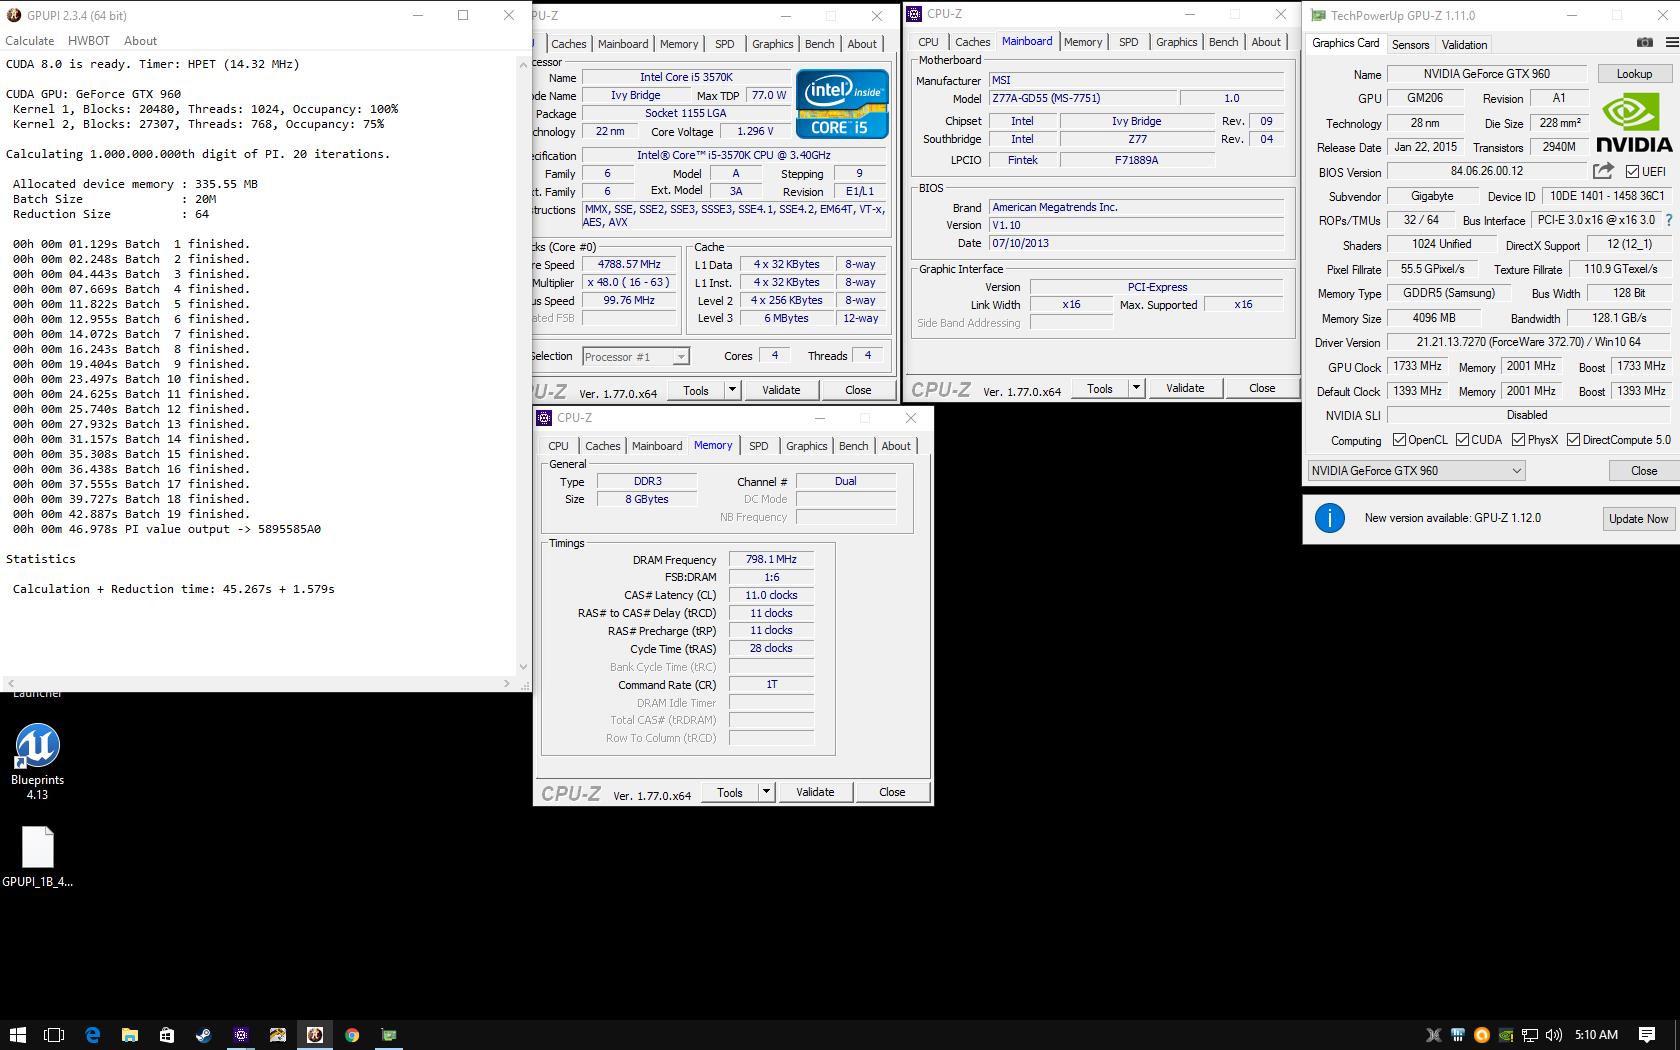Image resolution: width=1680 pixels, height=1050 pixels.
Task: Click the Core Speed 4788.57 MHz value
Action: tap(629, 265)
